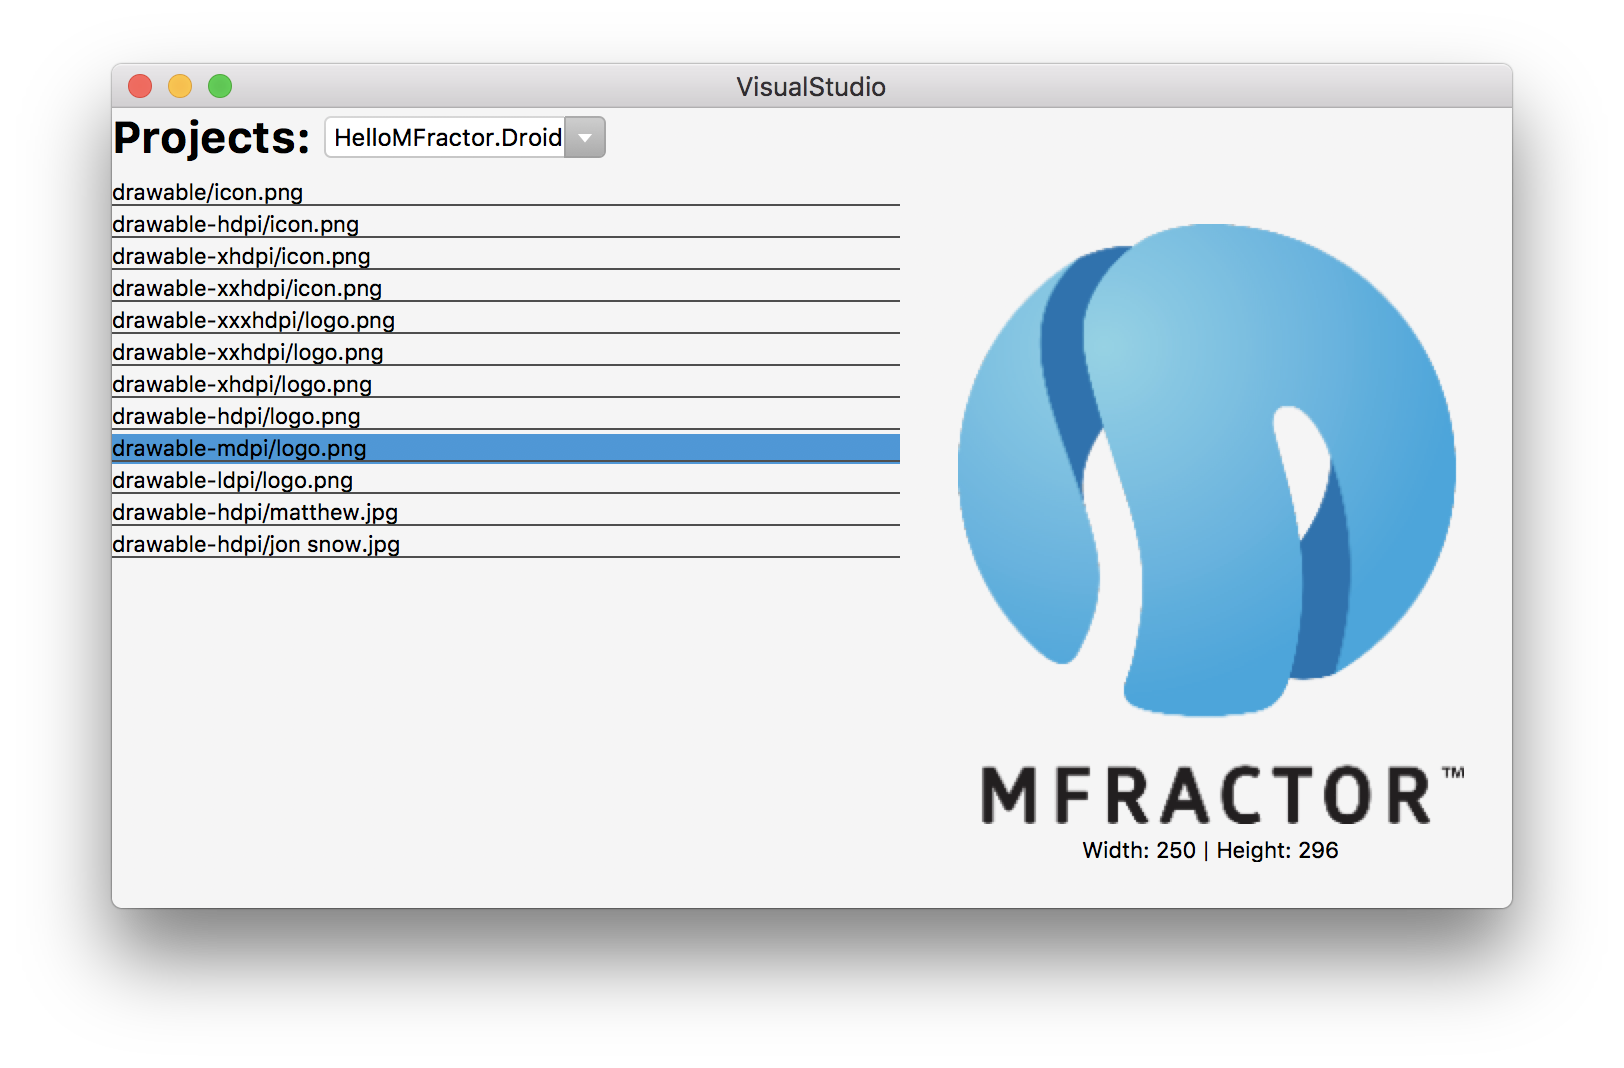Close the VisualStudio window
The image size is (1624, 1068).
coord(140,86)
